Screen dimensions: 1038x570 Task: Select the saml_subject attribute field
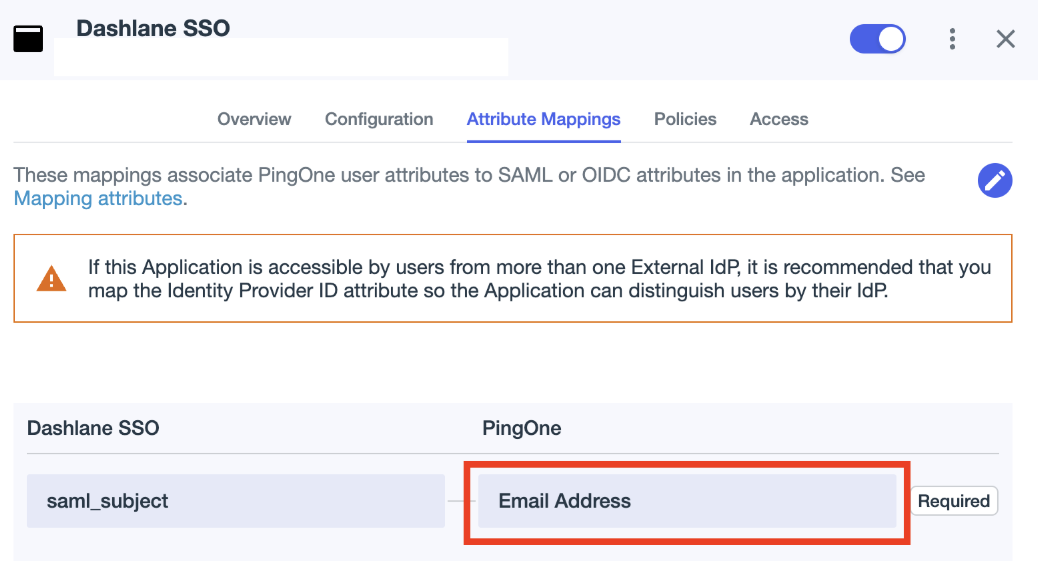point(235,501)
